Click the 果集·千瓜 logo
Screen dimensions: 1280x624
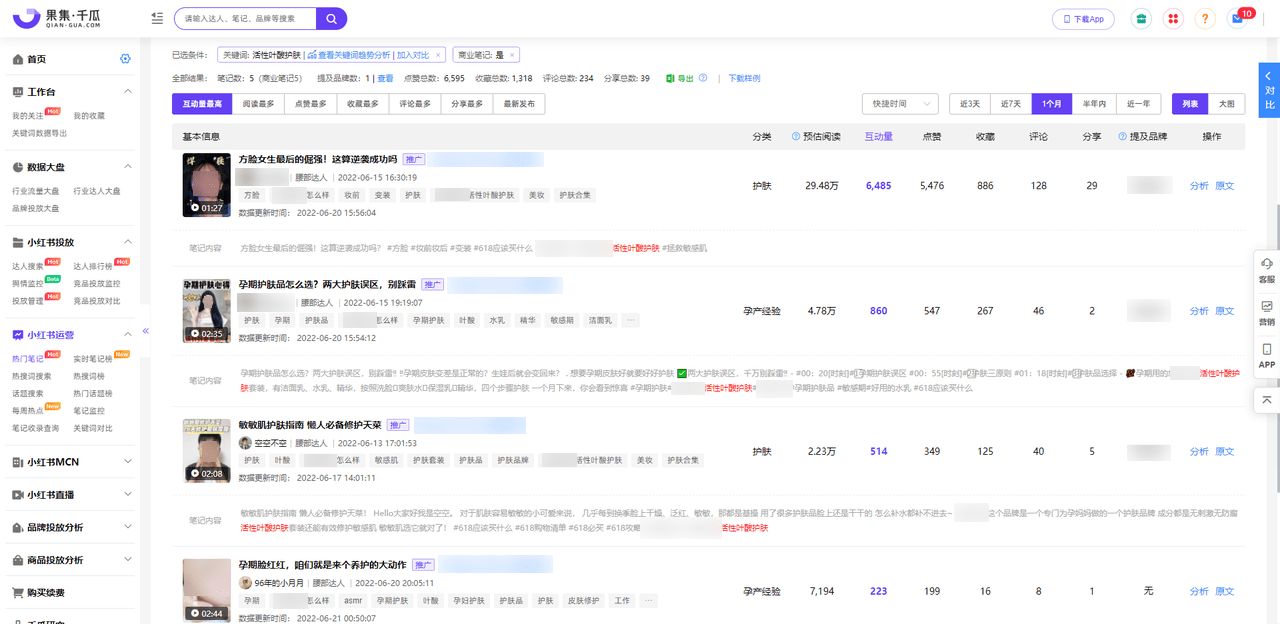click(56, 18)
